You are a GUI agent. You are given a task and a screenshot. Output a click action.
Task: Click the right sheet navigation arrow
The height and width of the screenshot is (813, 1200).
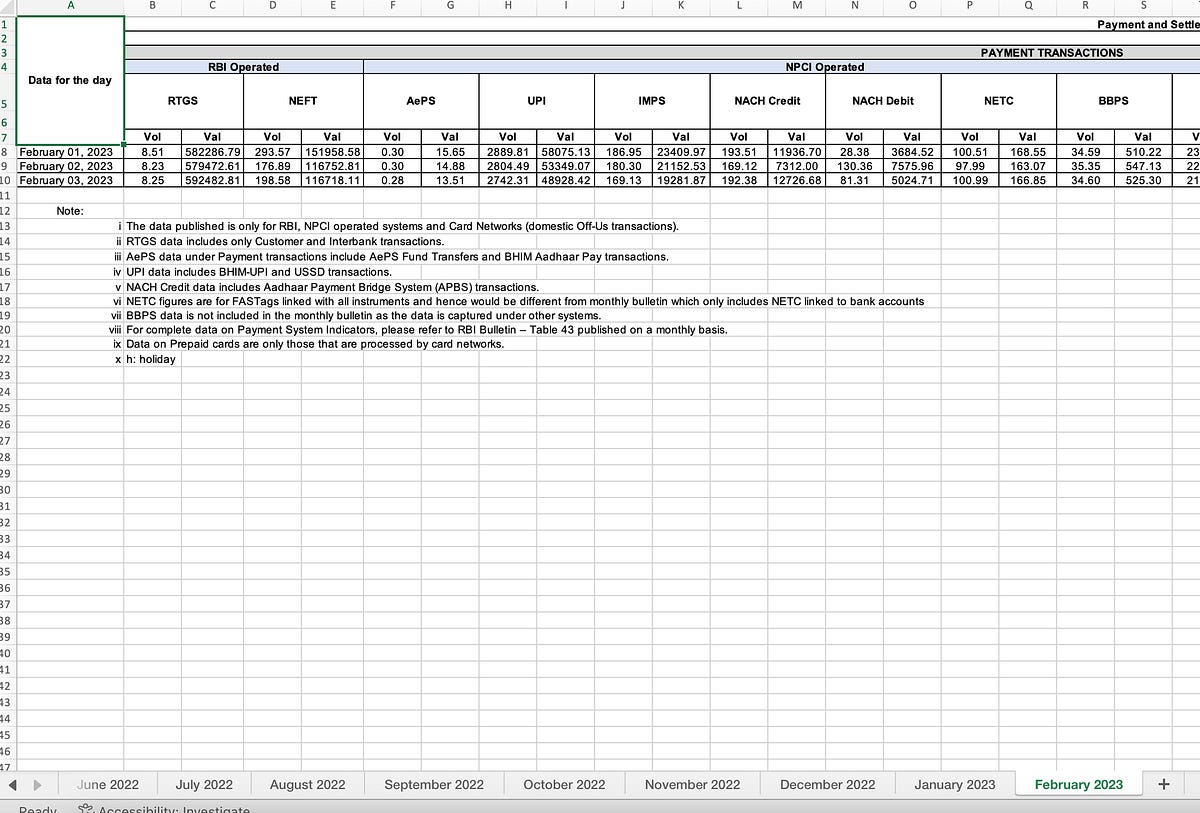(x=36, y=784)
